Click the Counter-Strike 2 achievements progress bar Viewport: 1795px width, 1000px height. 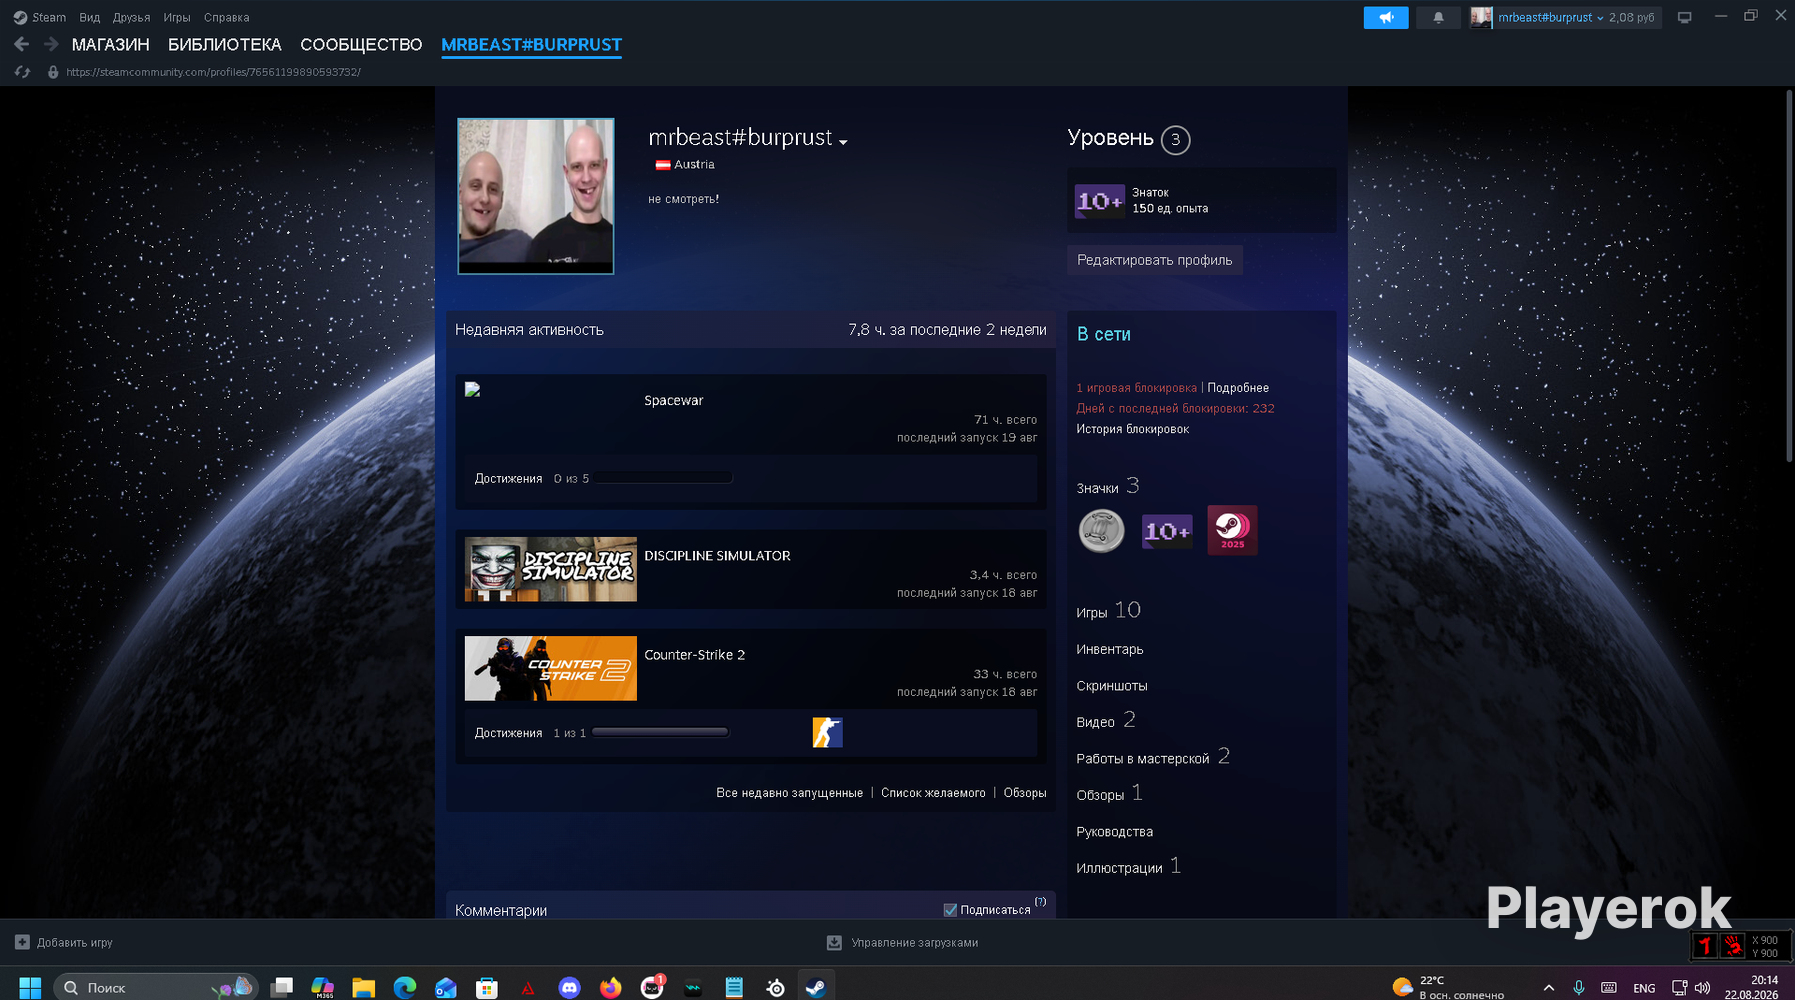tap(660, 732)
